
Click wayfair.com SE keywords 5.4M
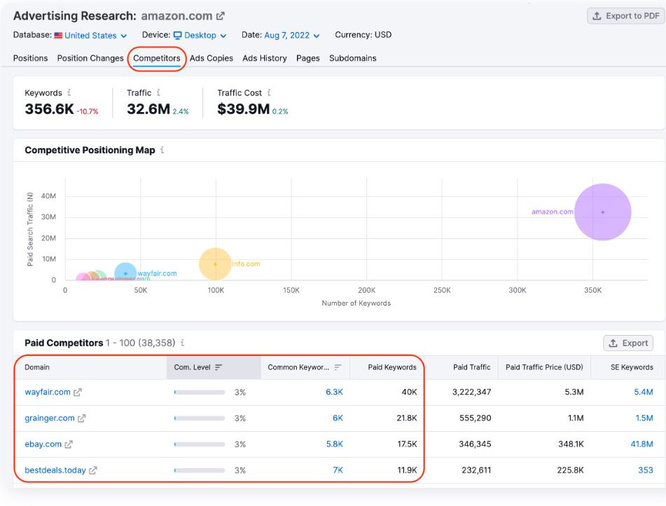click(643, 392)
